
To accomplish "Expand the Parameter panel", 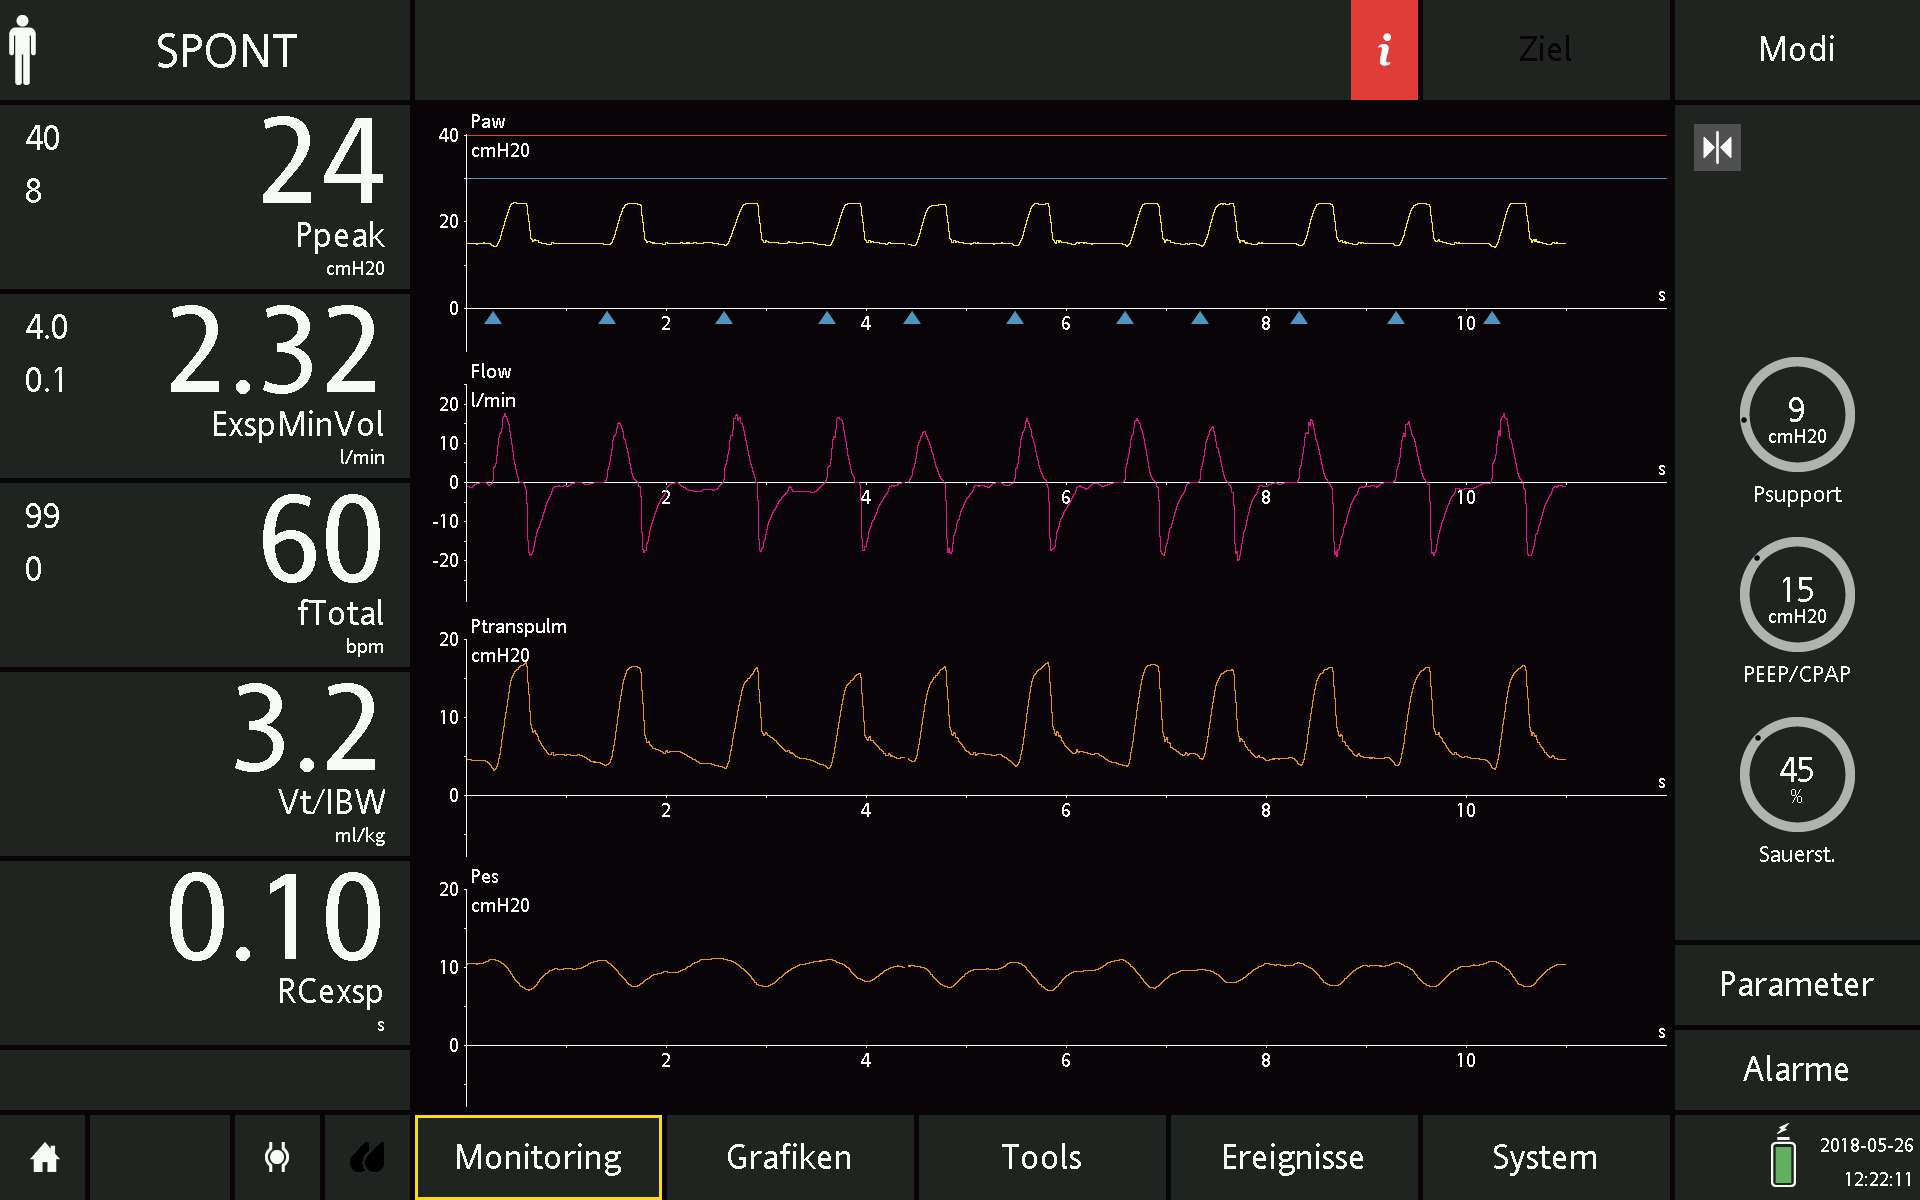I will (1795, 984).
